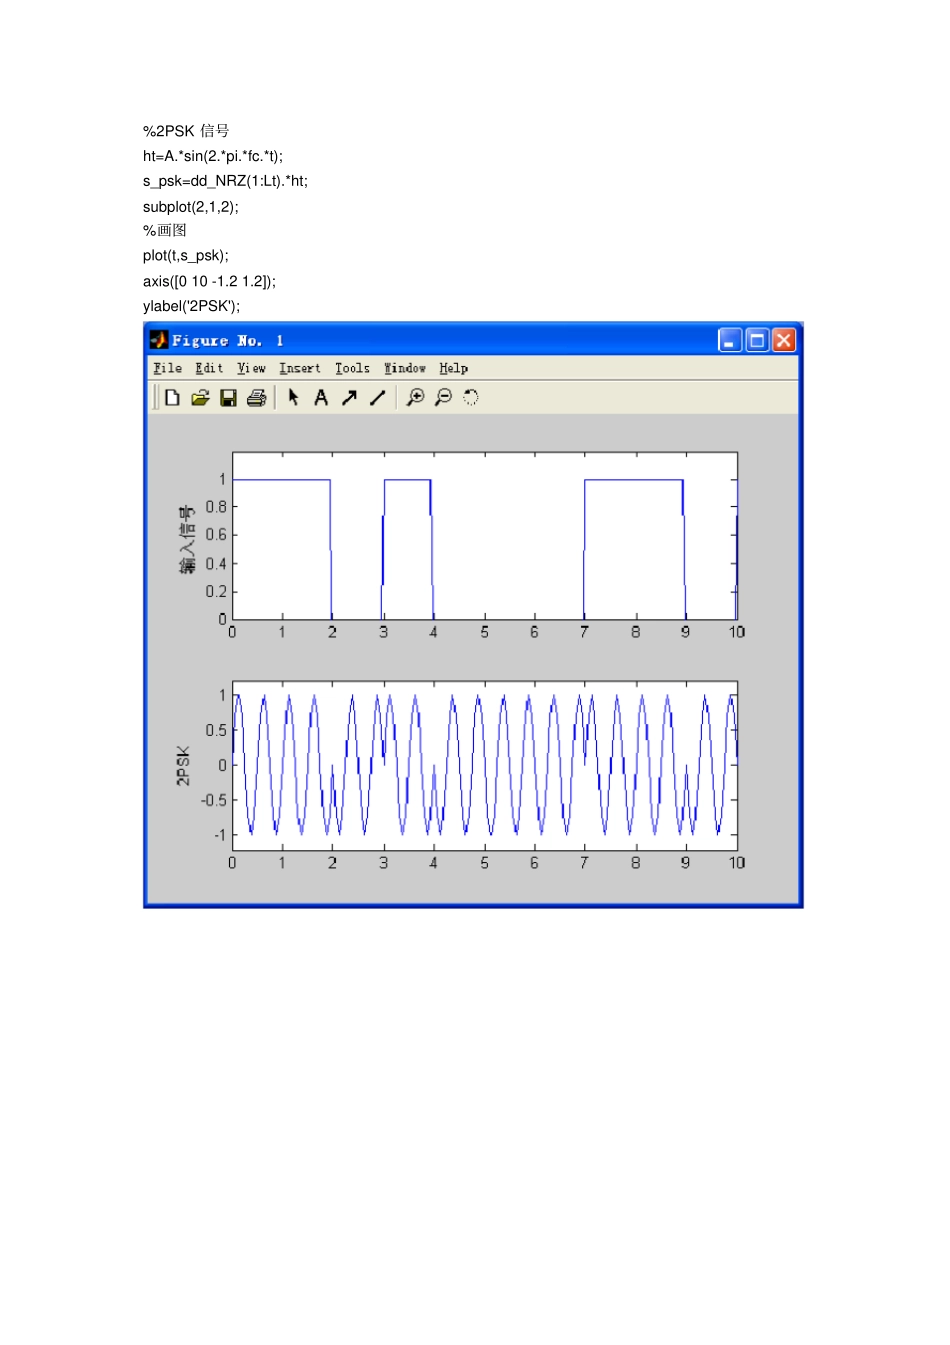
Task: Activate the Zoom In magnifier
Action: pos(415,398)
